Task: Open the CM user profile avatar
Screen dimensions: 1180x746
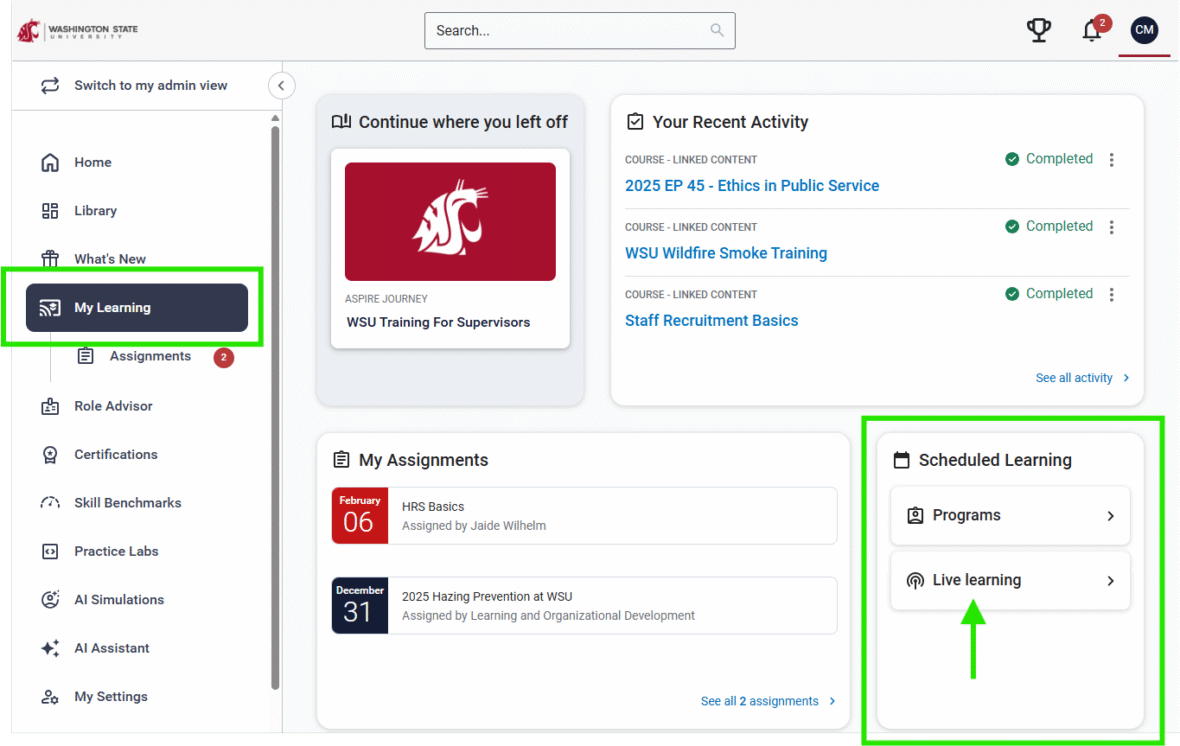Action: pos(1144,31)
